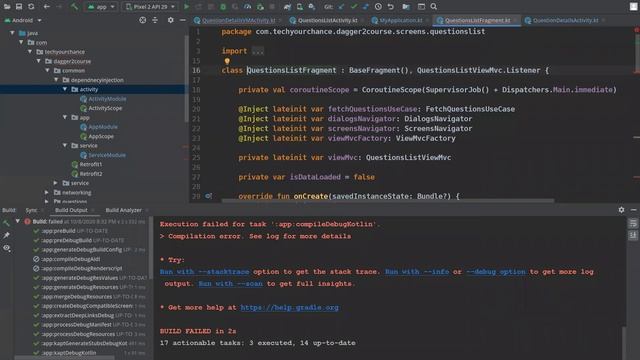Show Git history clock icon
Screen dimensions: 640x360
point(378,7)
